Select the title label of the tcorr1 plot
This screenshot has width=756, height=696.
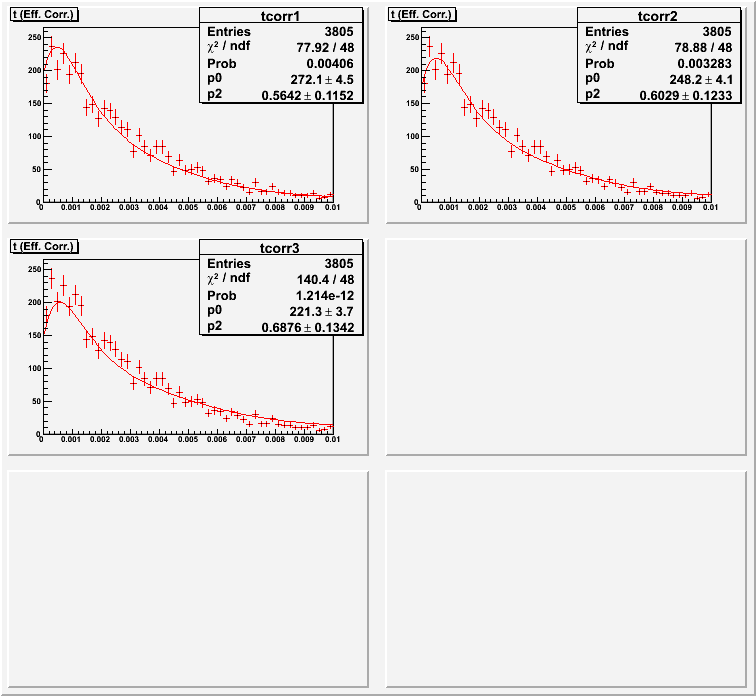pyautogui.click(x=43, y=14)
